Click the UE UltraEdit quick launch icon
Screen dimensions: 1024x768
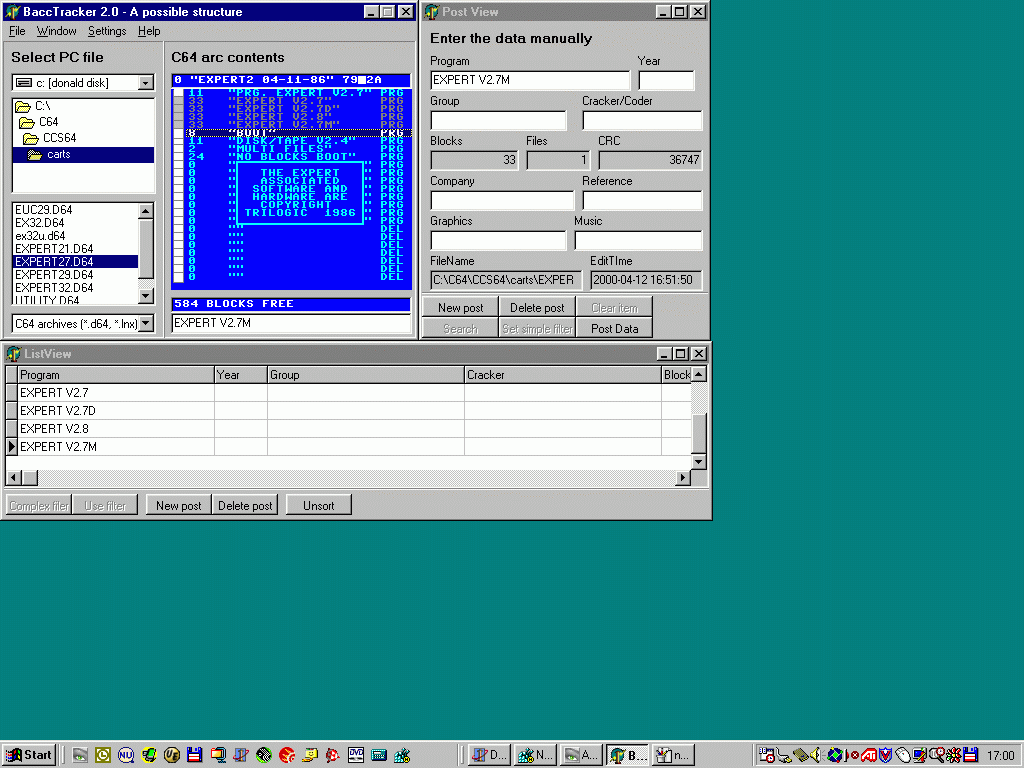[x=172, y=755]
